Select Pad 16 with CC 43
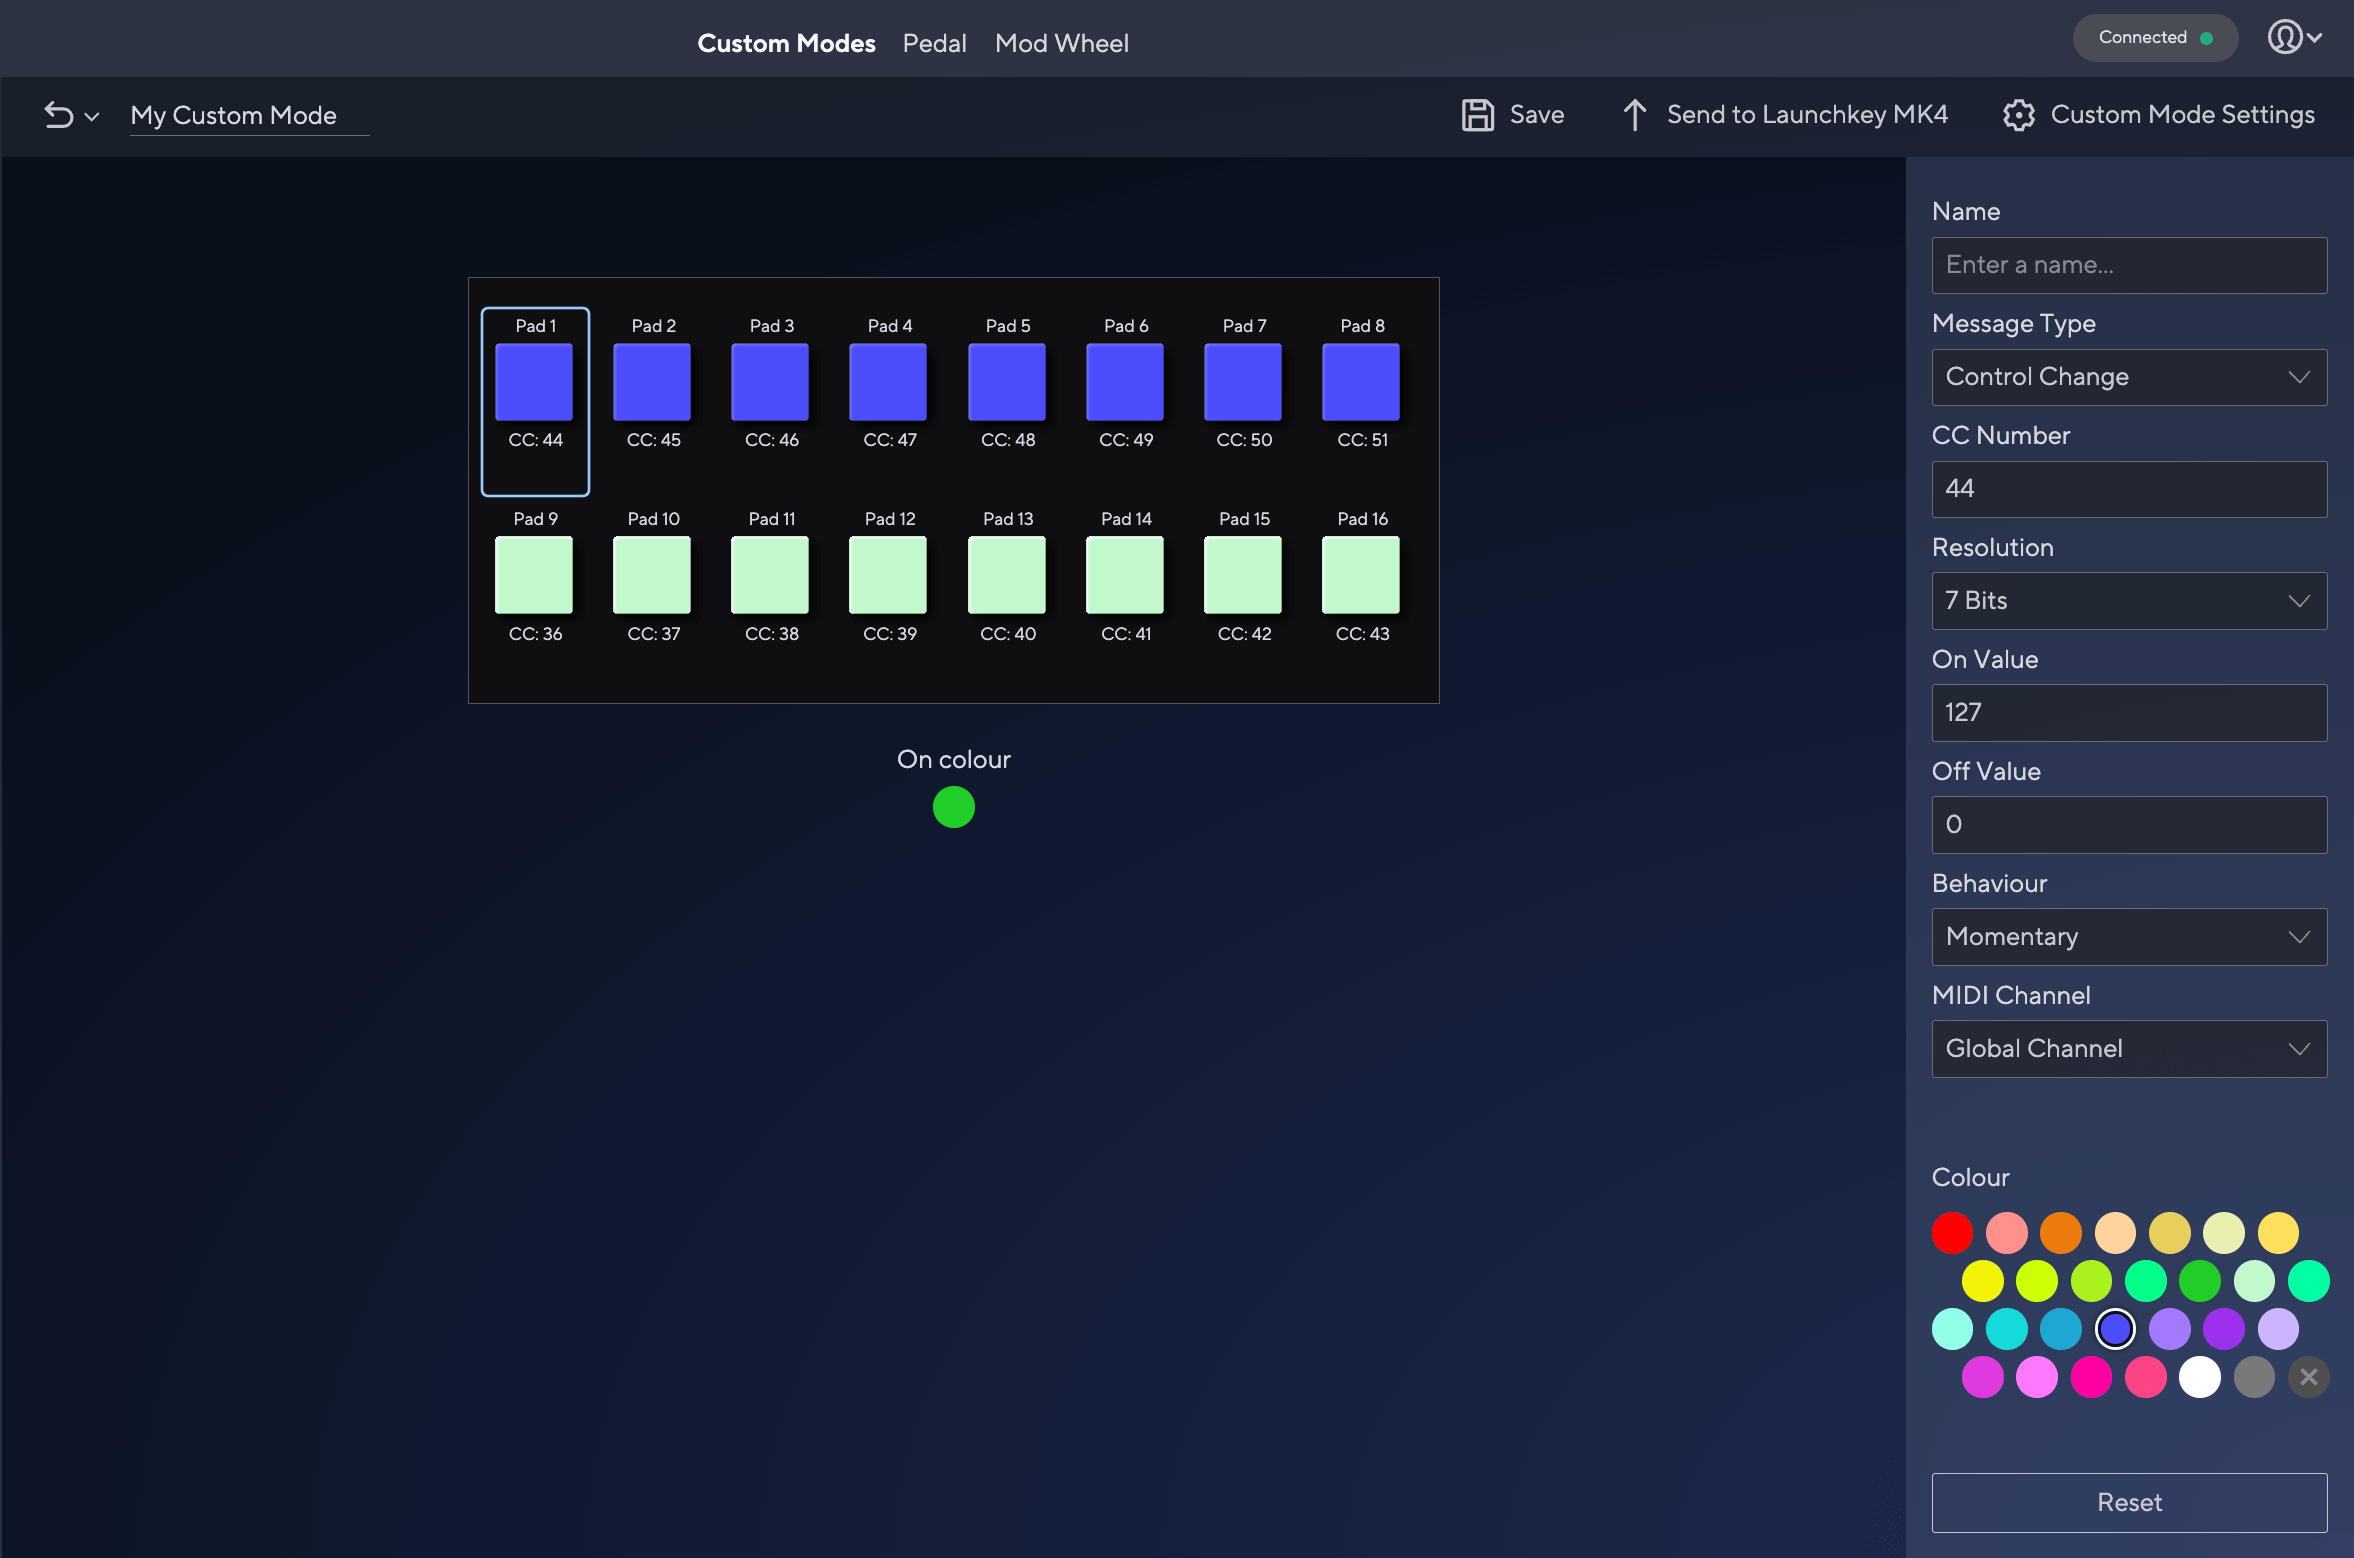 click(x=1362, y=576)
